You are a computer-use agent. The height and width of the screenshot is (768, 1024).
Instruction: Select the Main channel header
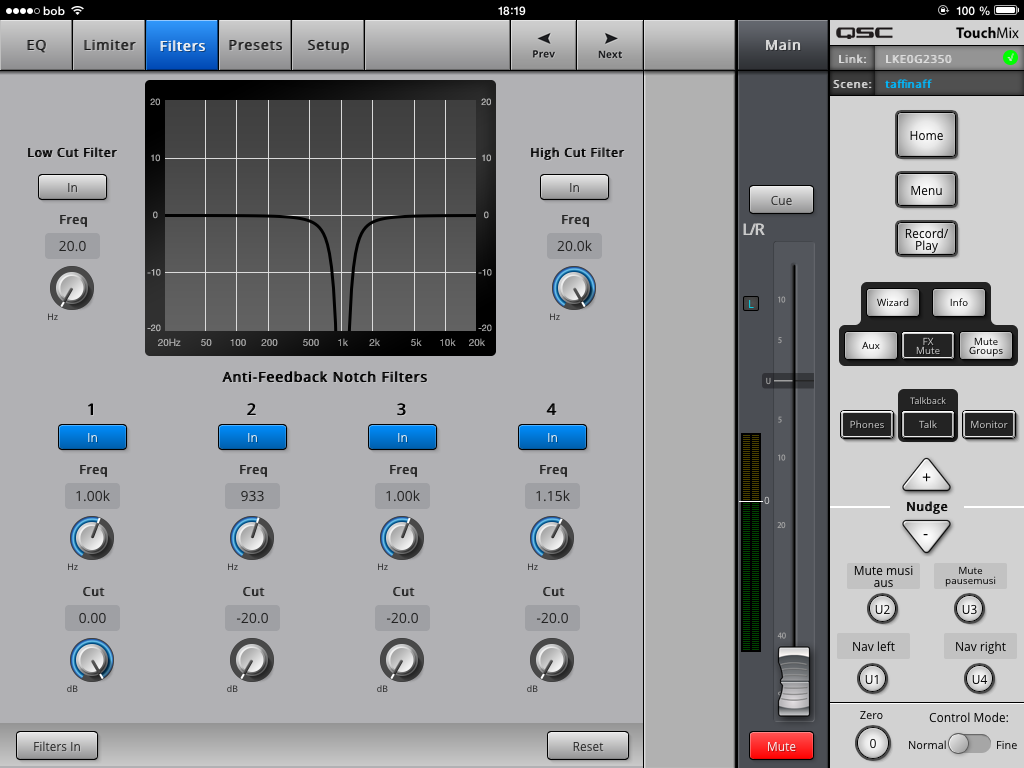click(x=782, y=45)
